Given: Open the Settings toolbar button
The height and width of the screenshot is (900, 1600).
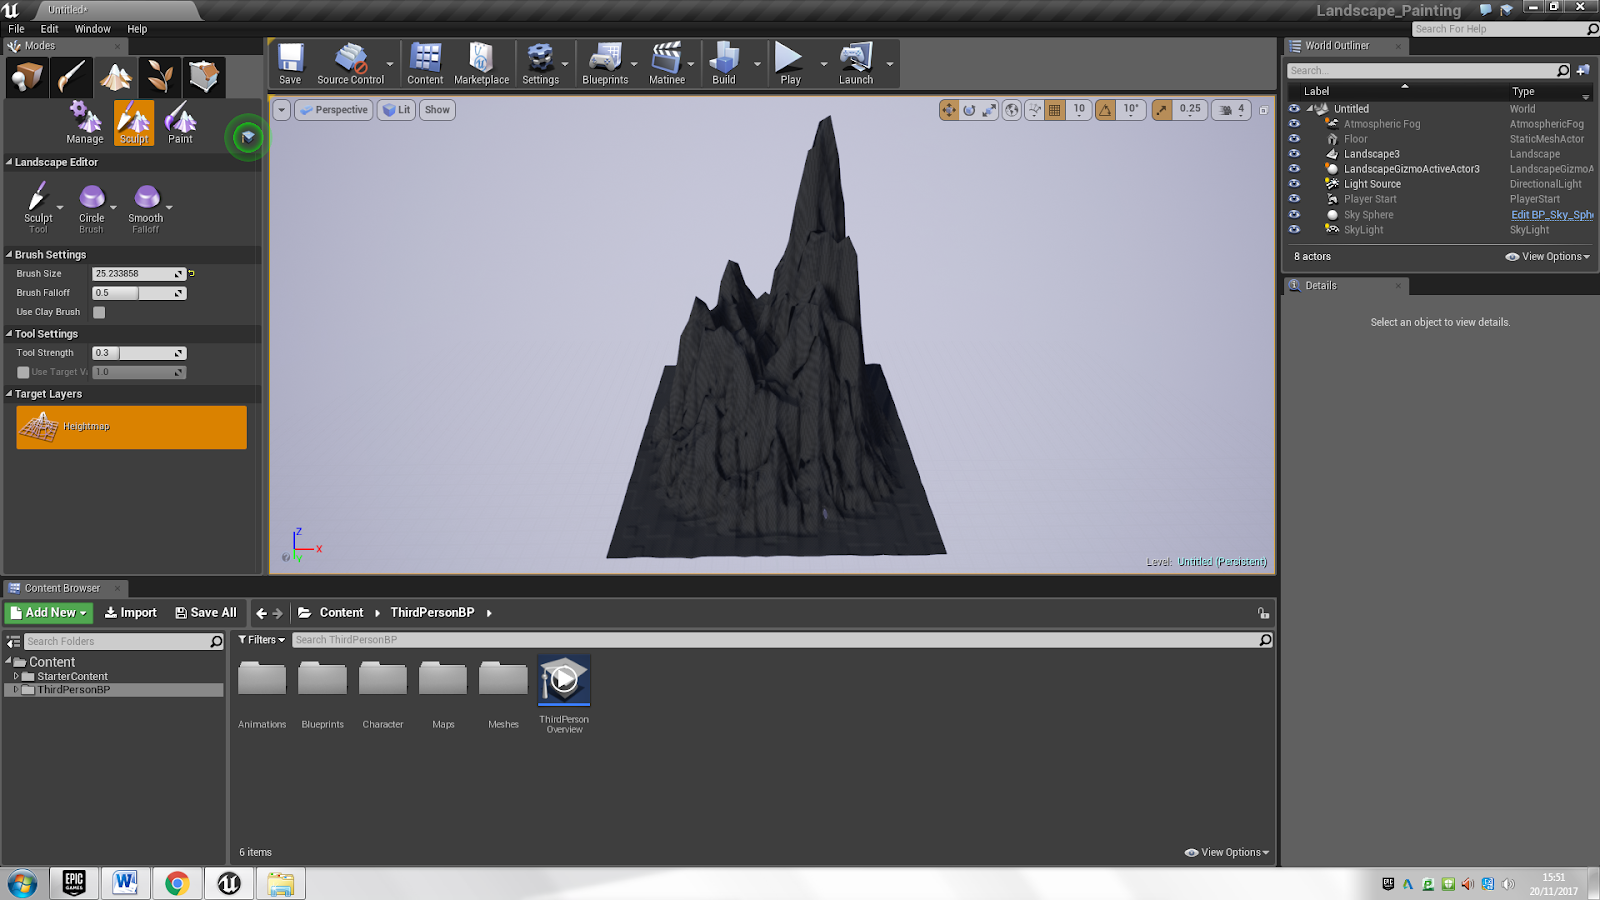Looking at the screenshot, I should [x=540, y=64].
